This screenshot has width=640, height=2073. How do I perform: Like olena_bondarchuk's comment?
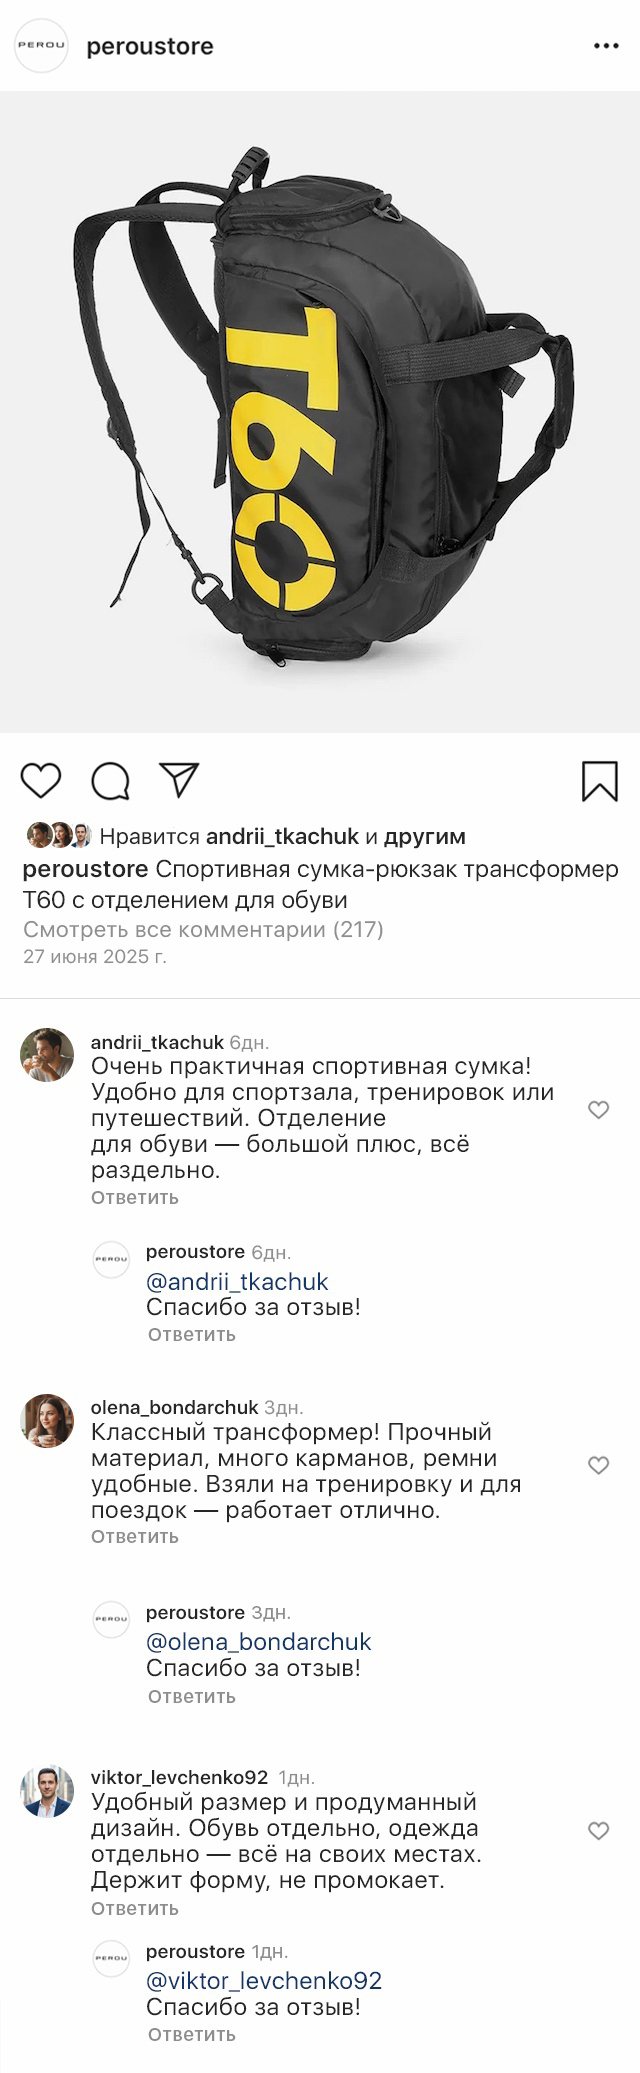598,1465
